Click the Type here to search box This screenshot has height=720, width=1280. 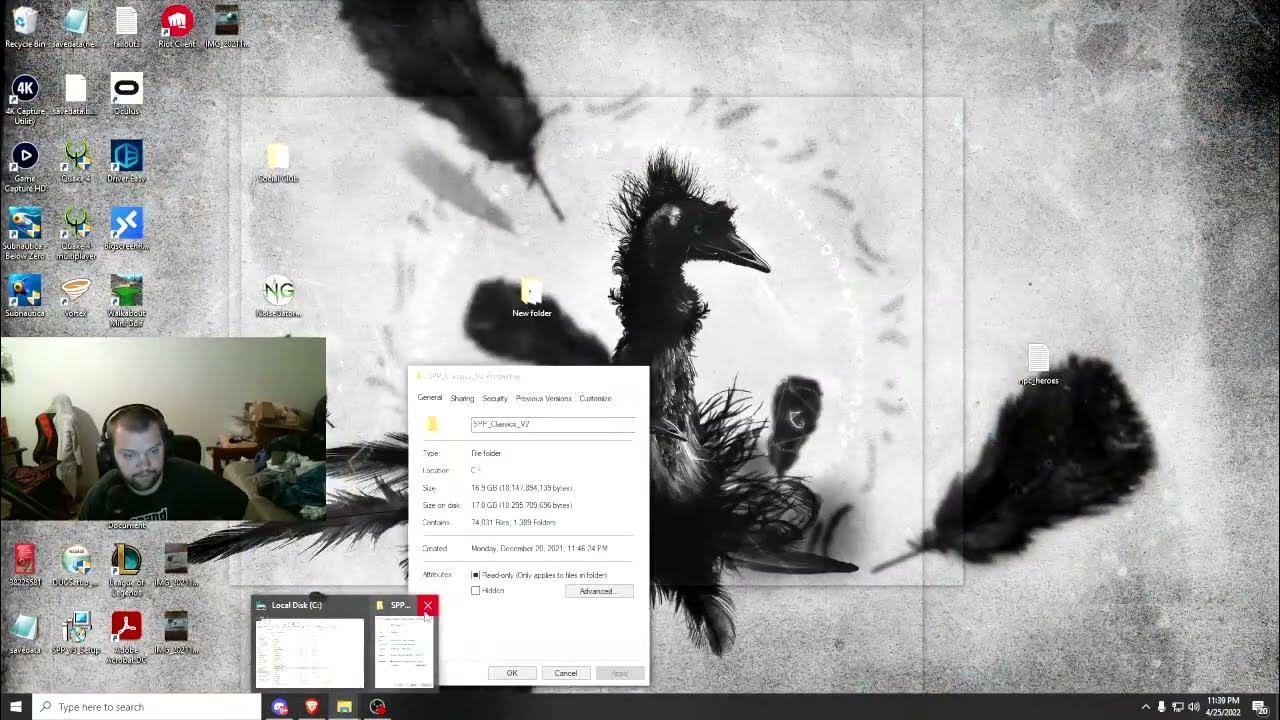(x=147, y=707)
